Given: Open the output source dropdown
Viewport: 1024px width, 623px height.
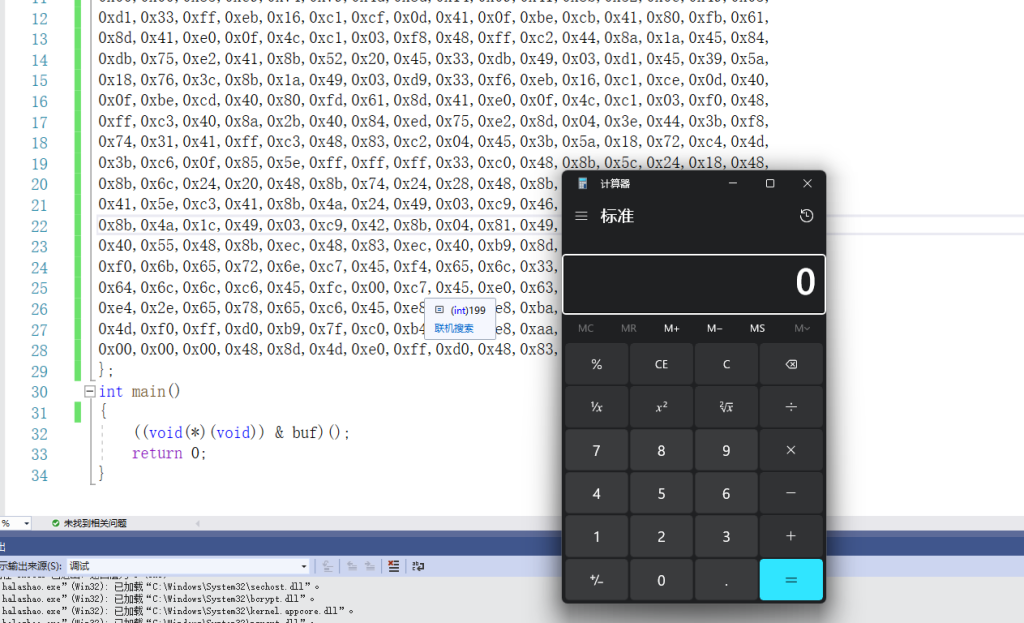Looking at the screenshot, I should click(304, 566).
